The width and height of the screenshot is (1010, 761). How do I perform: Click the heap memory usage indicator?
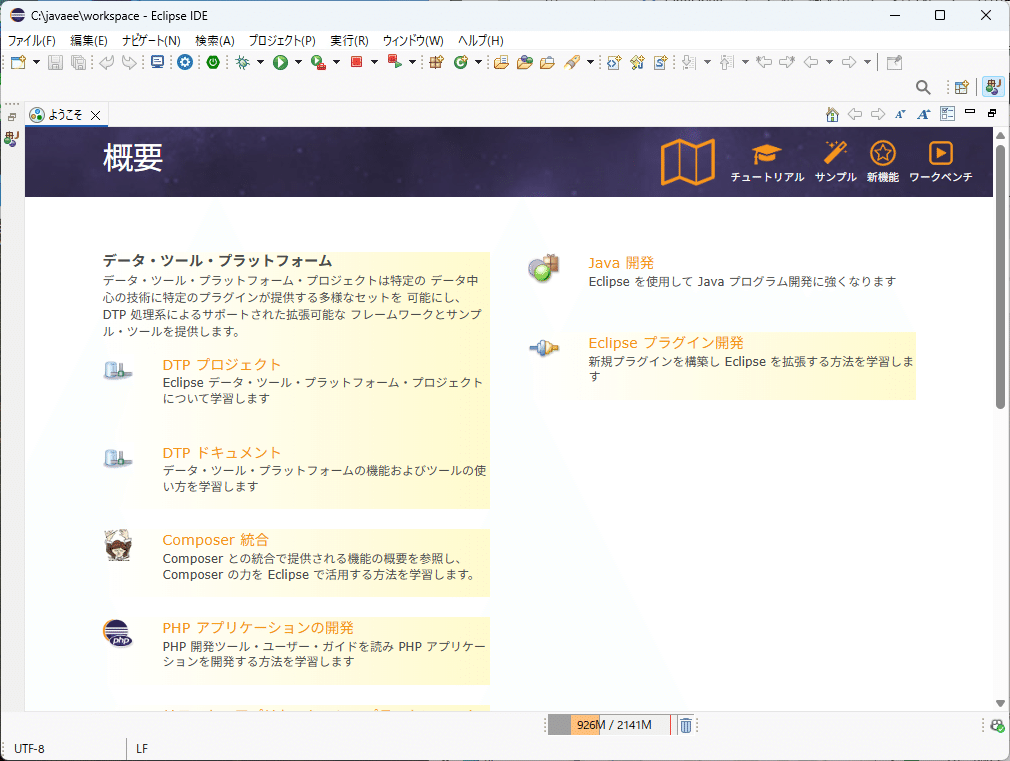[610, 724]
